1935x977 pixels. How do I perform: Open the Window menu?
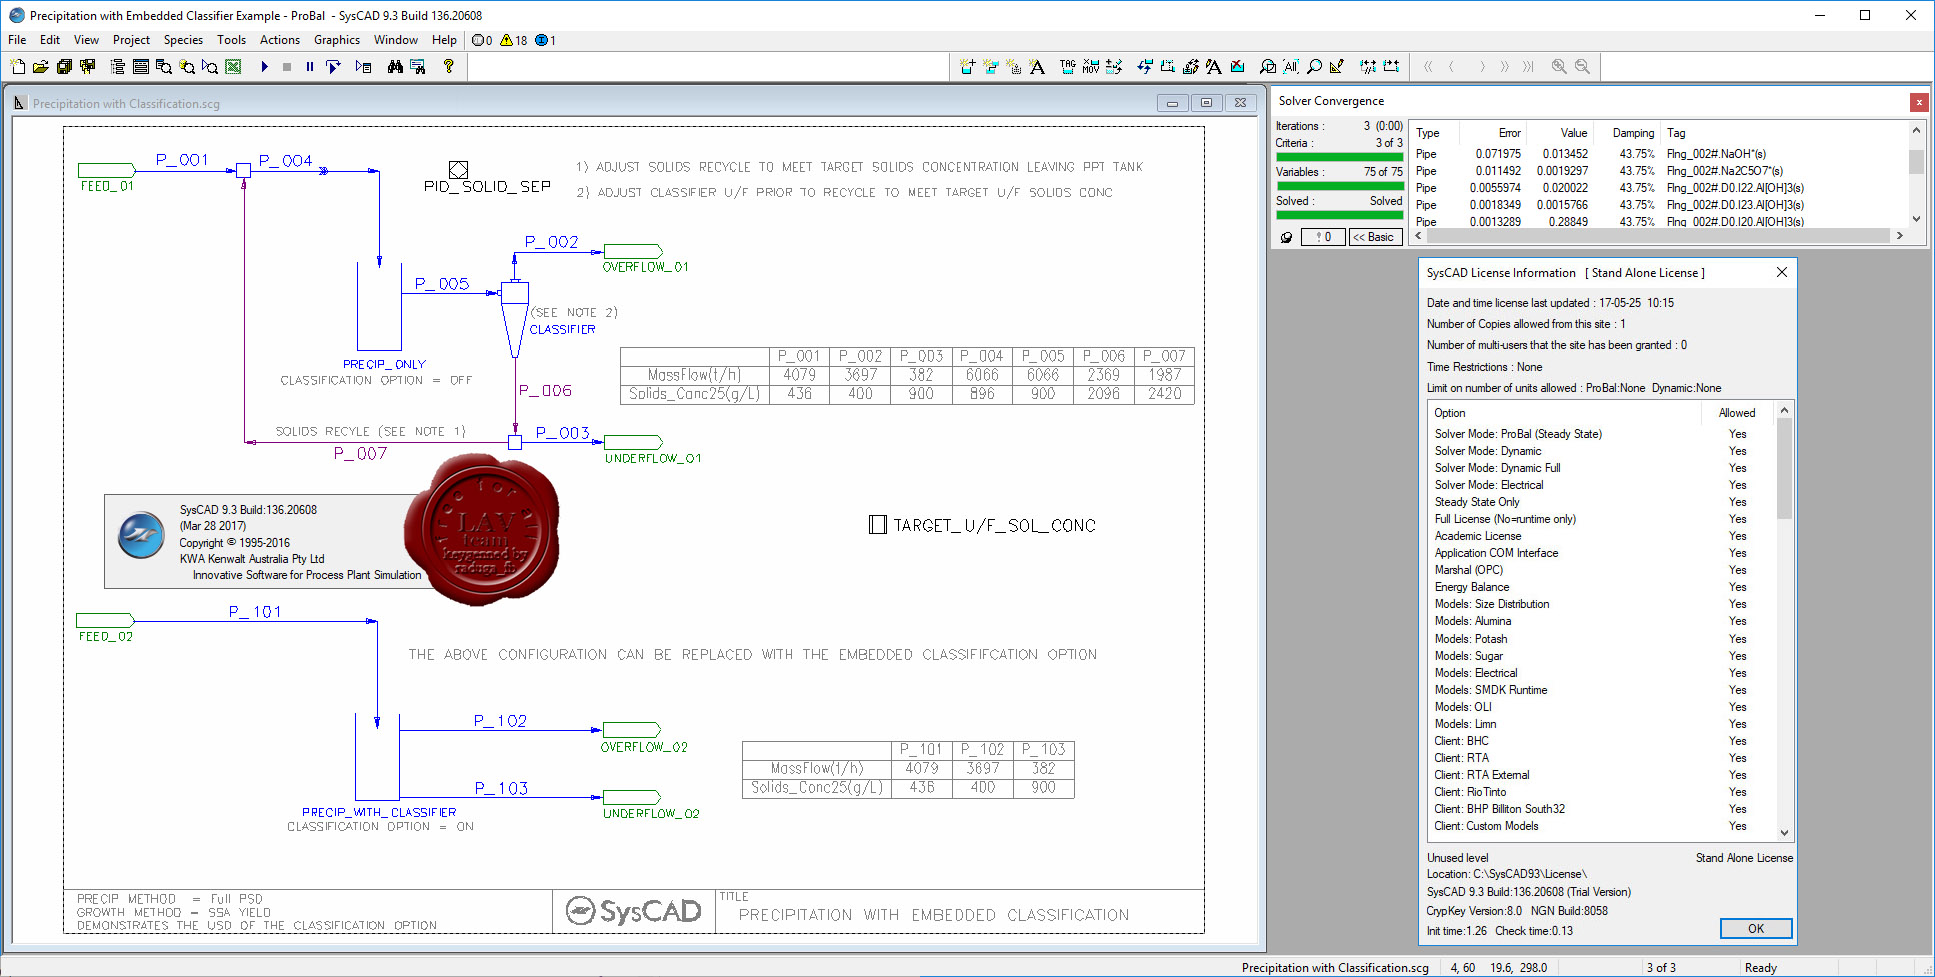pos(396,40)
